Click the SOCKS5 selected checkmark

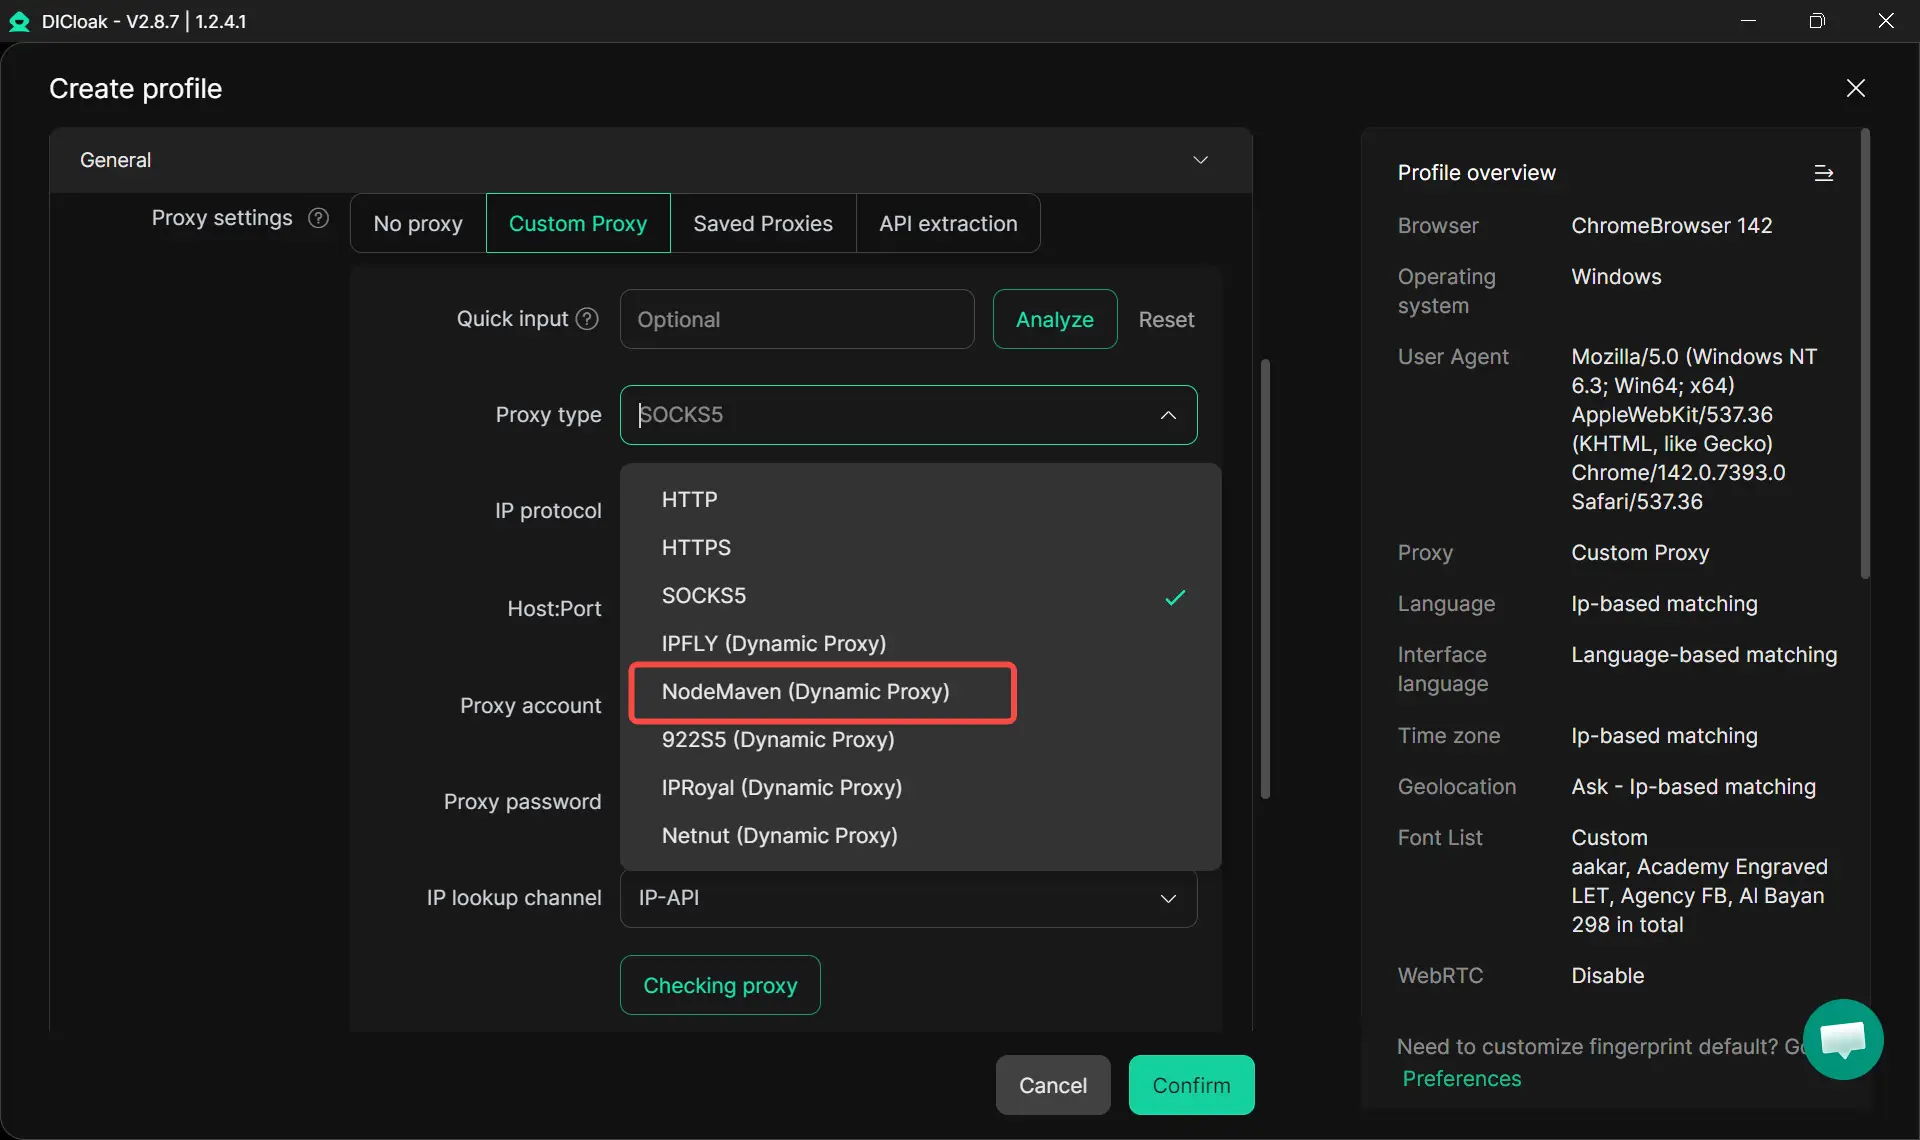click(x=1175, y=597)
